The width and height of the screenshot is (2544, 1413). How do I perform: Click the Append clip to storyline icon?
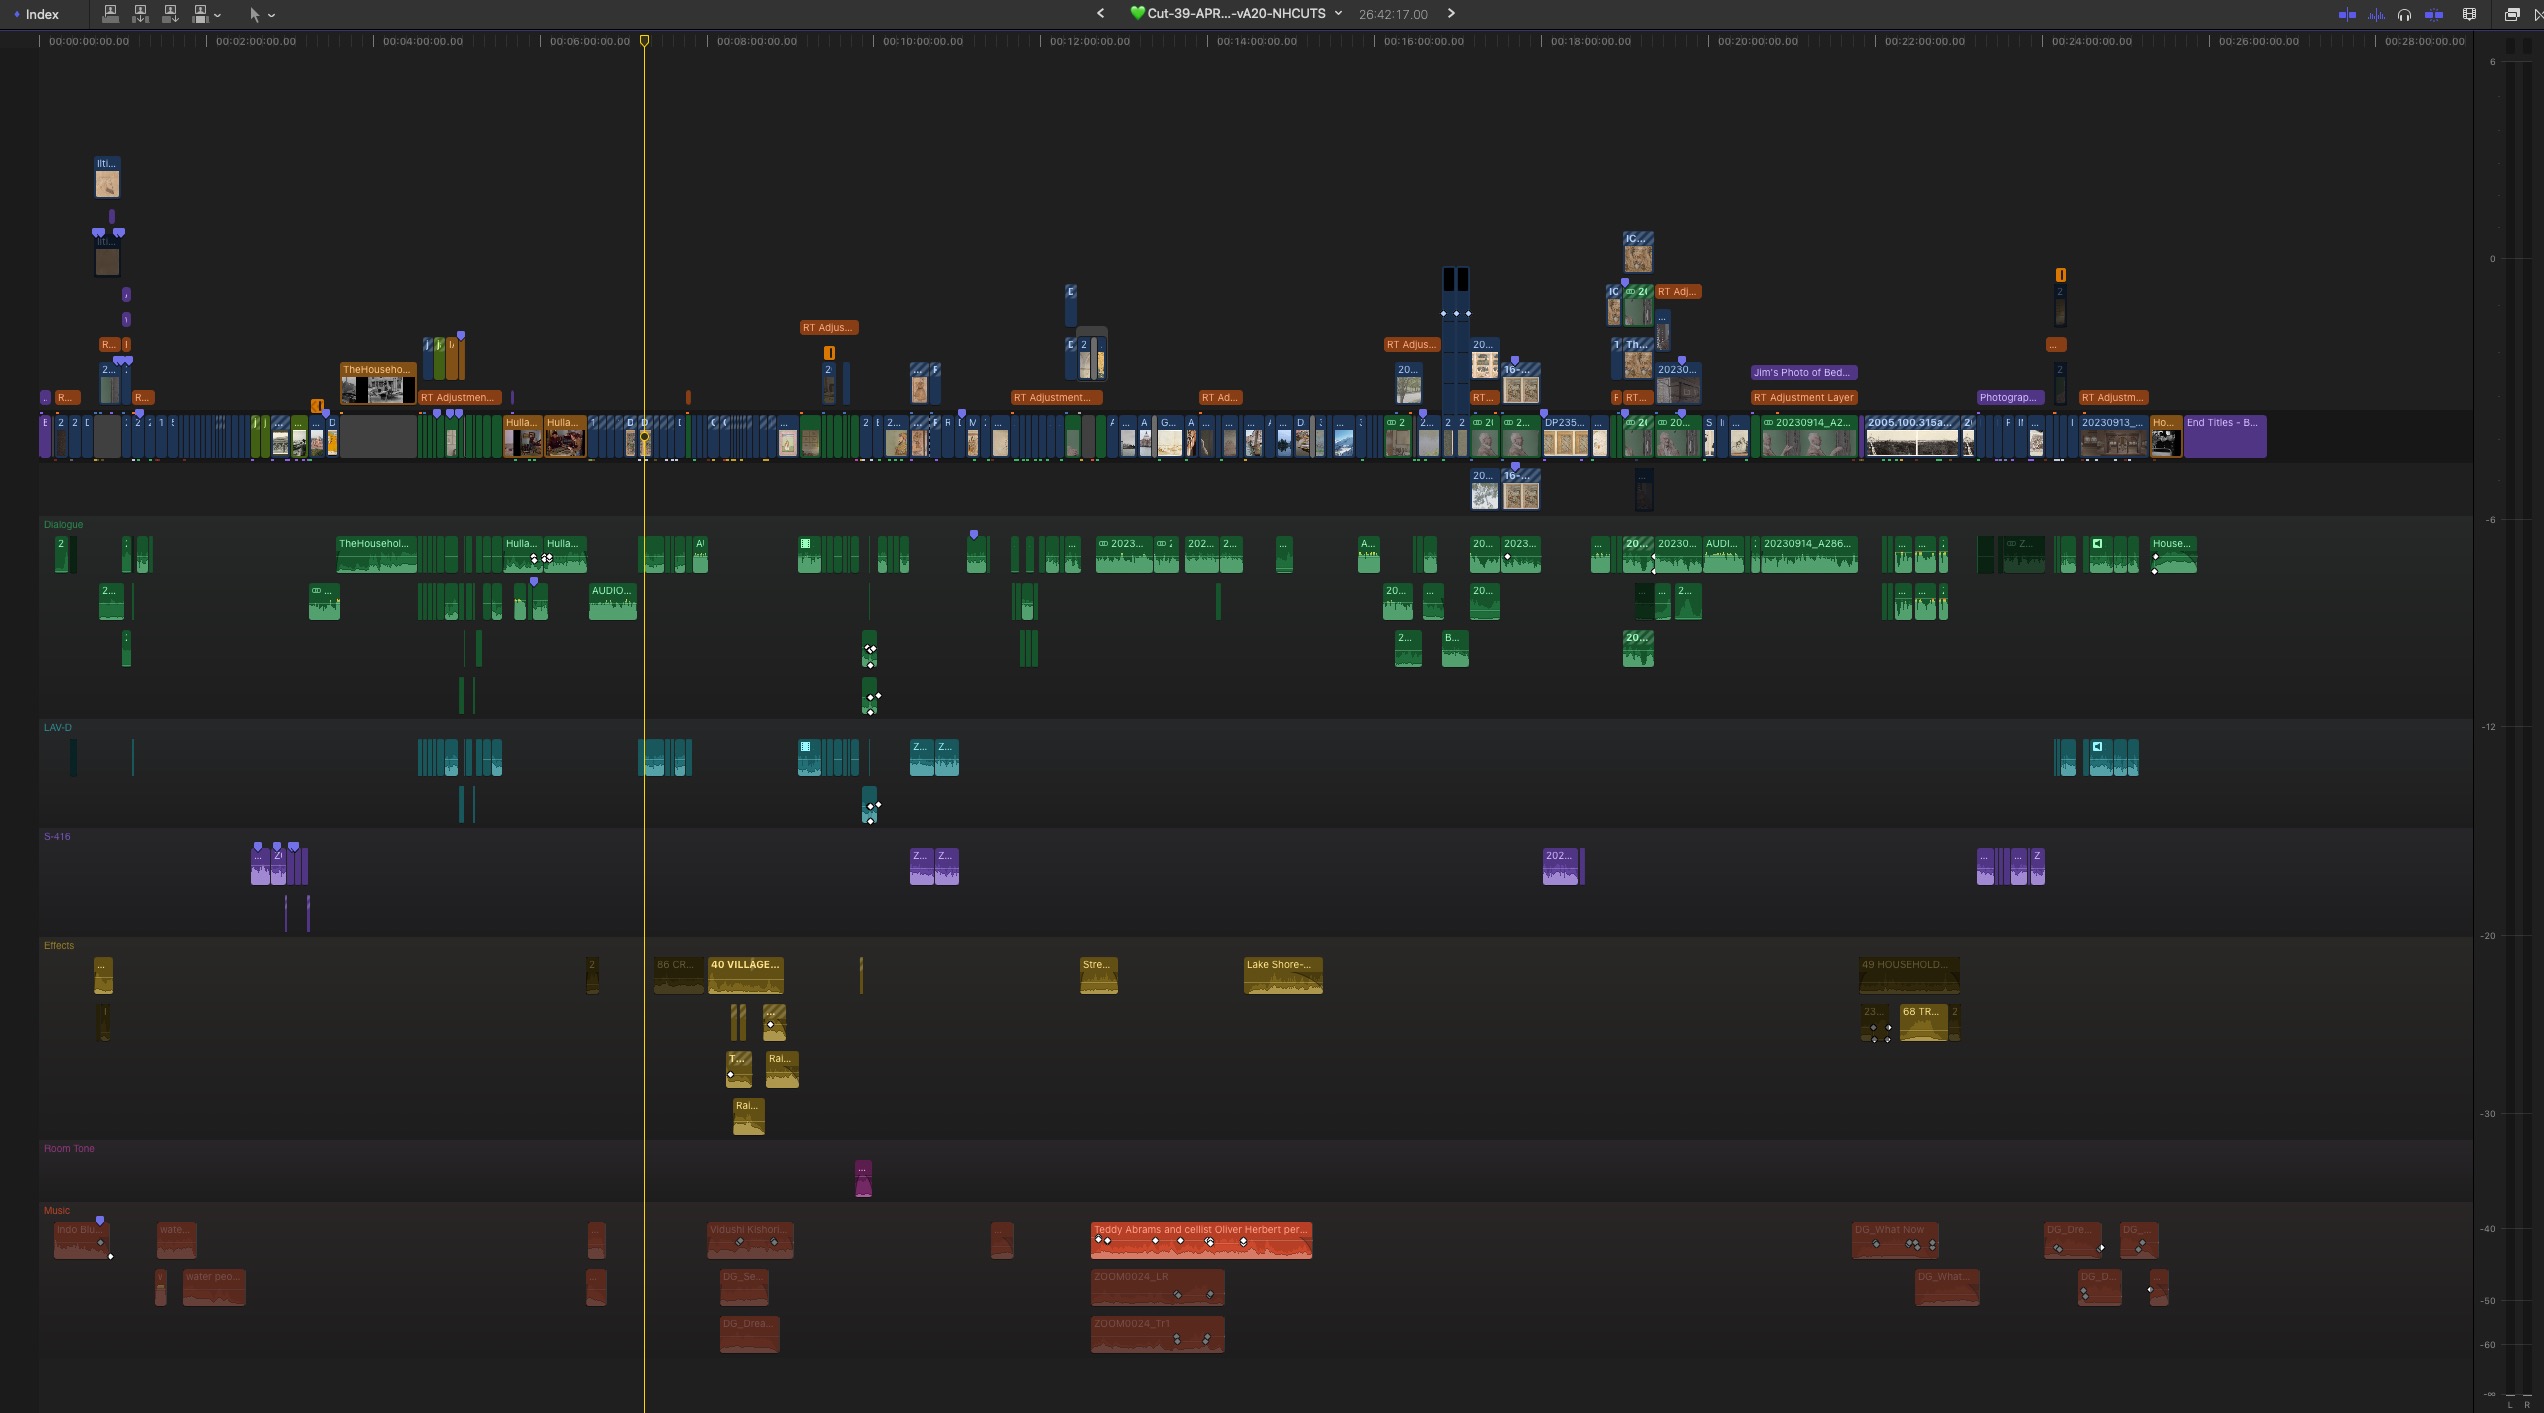(x=170, y=14)
